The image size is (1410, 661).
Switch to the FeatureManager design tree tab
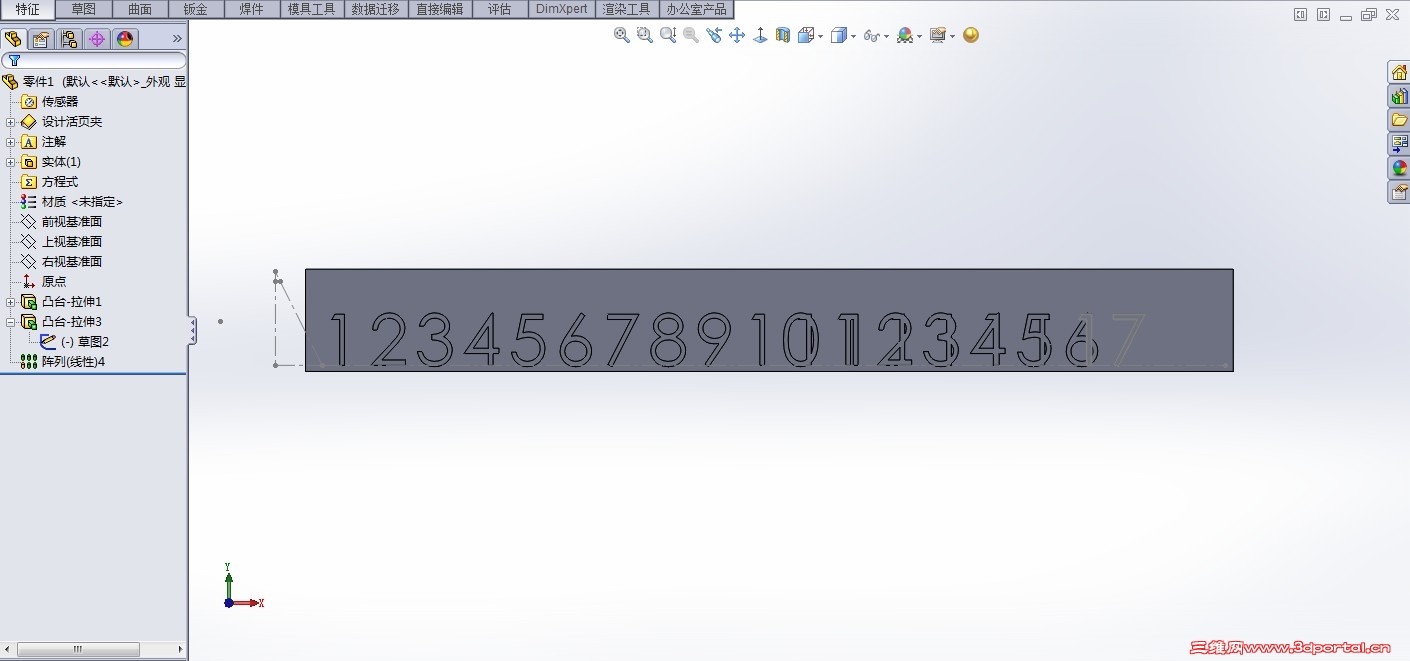pyautogui.click(x=13, y=39)
